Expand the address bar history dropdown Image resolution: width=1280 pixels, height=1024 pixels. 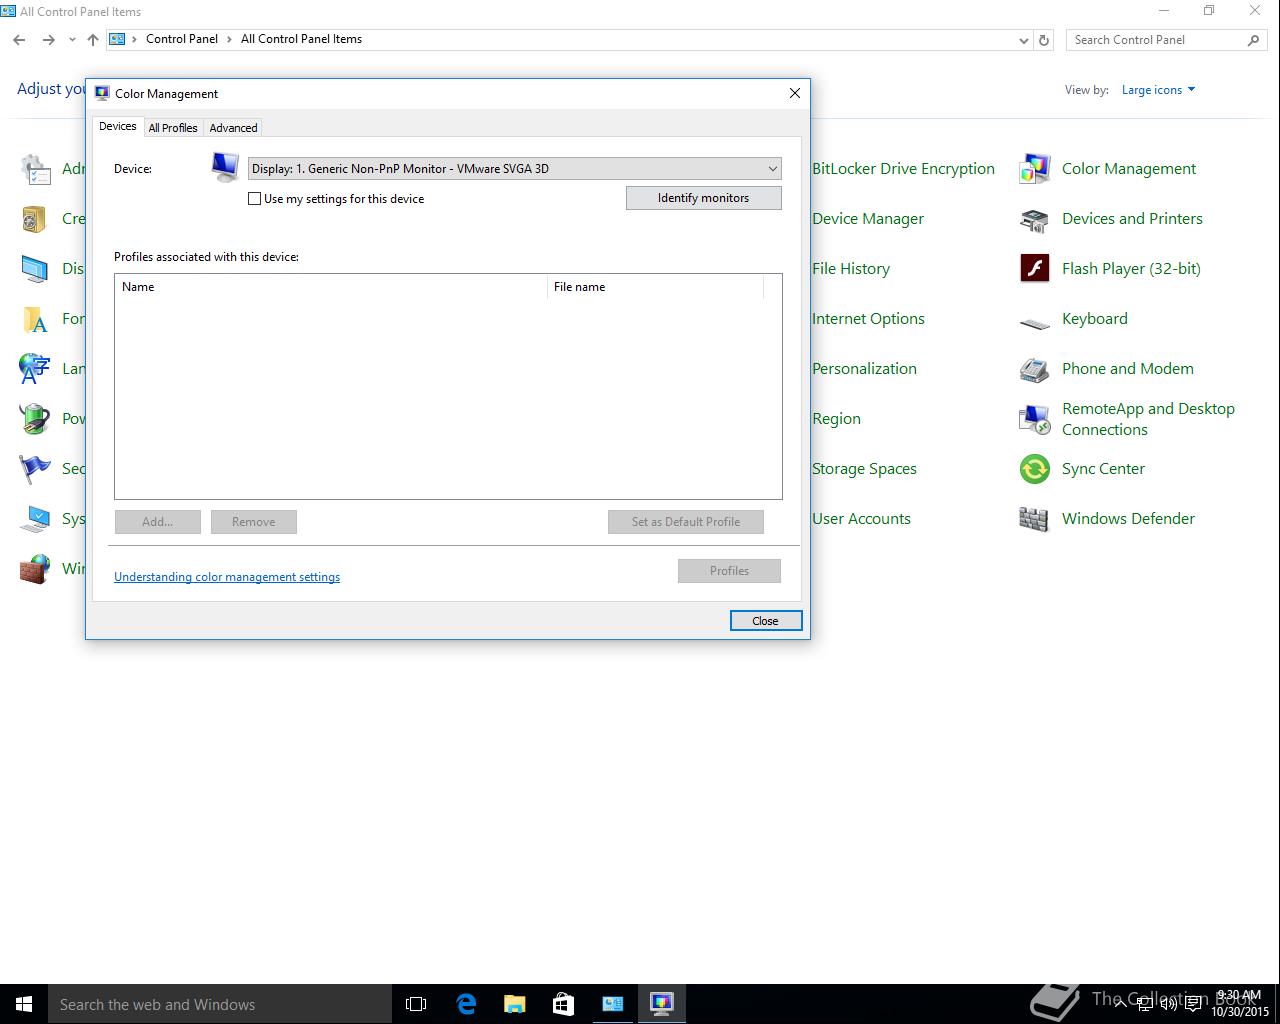point(1023,40)
